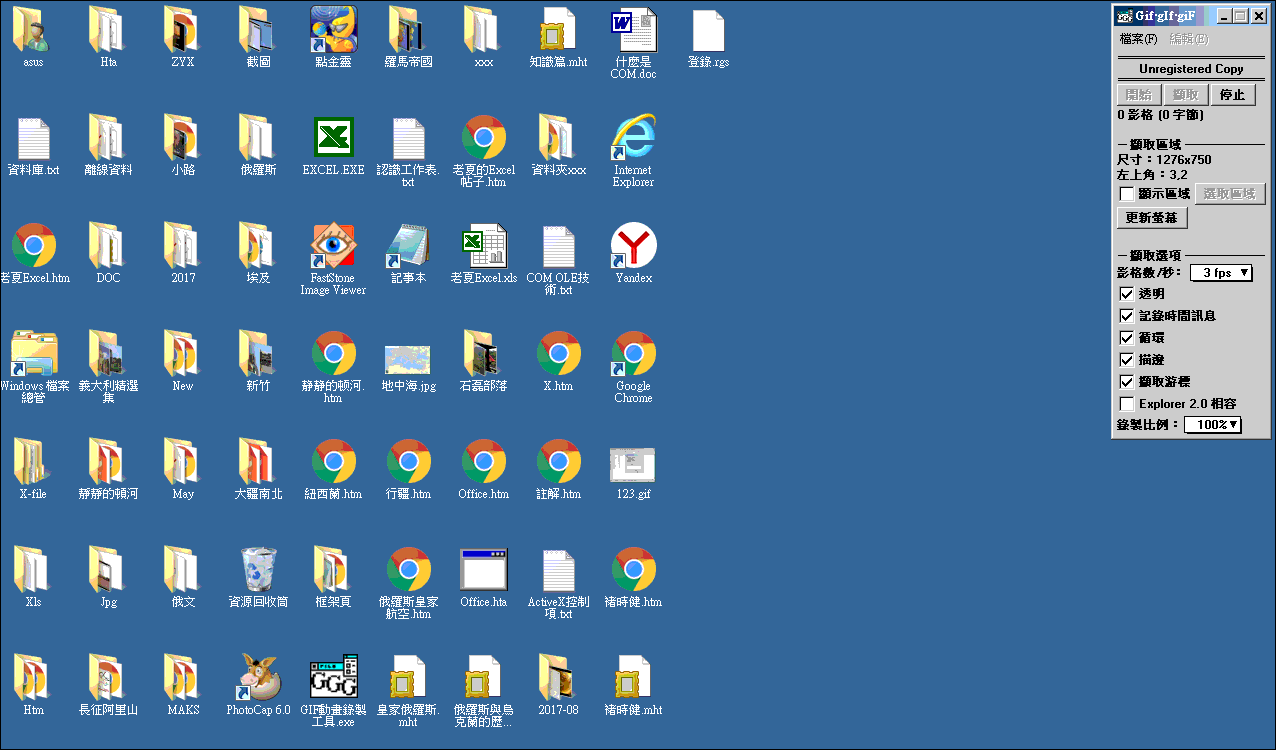
Task: Select the 資料庫.txt text file icon
Action: [33, 138]
